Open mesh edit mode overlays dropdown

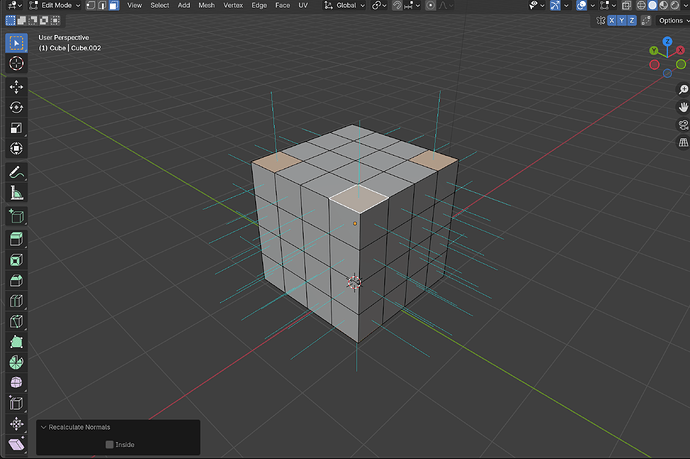pyautogui.click(x=608, y=5)
